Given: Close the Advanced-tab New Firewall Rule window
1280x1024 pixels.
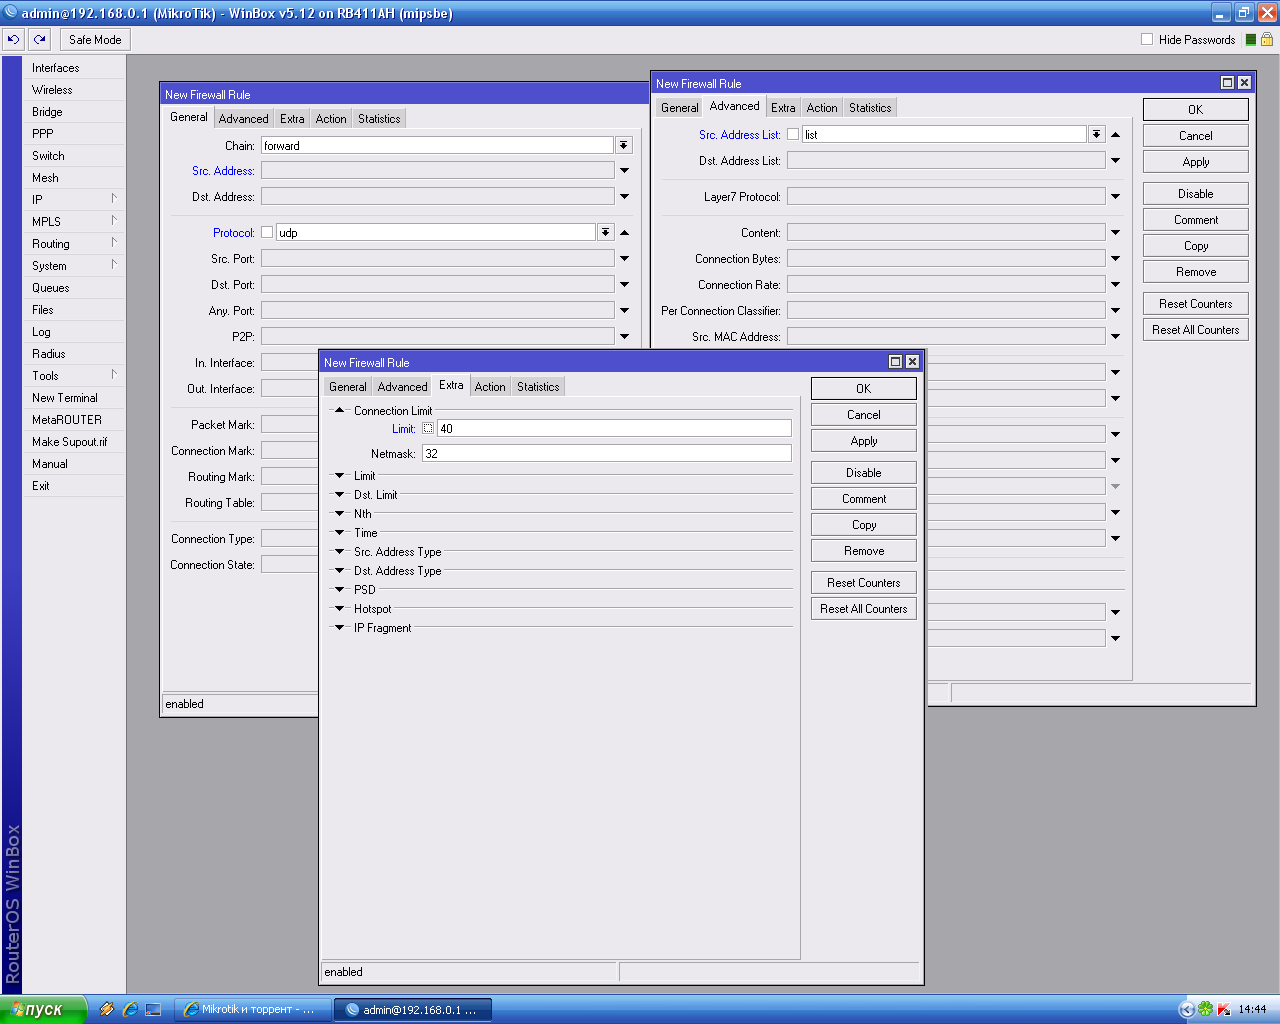Looking at the screenshot, I should [1244, 83].
